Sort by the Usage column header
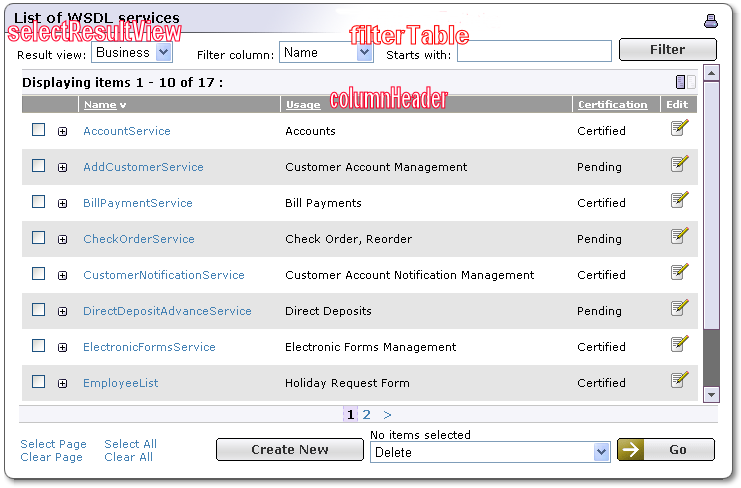Viewport: 741px width, 488px height. [x=303, y=104]
